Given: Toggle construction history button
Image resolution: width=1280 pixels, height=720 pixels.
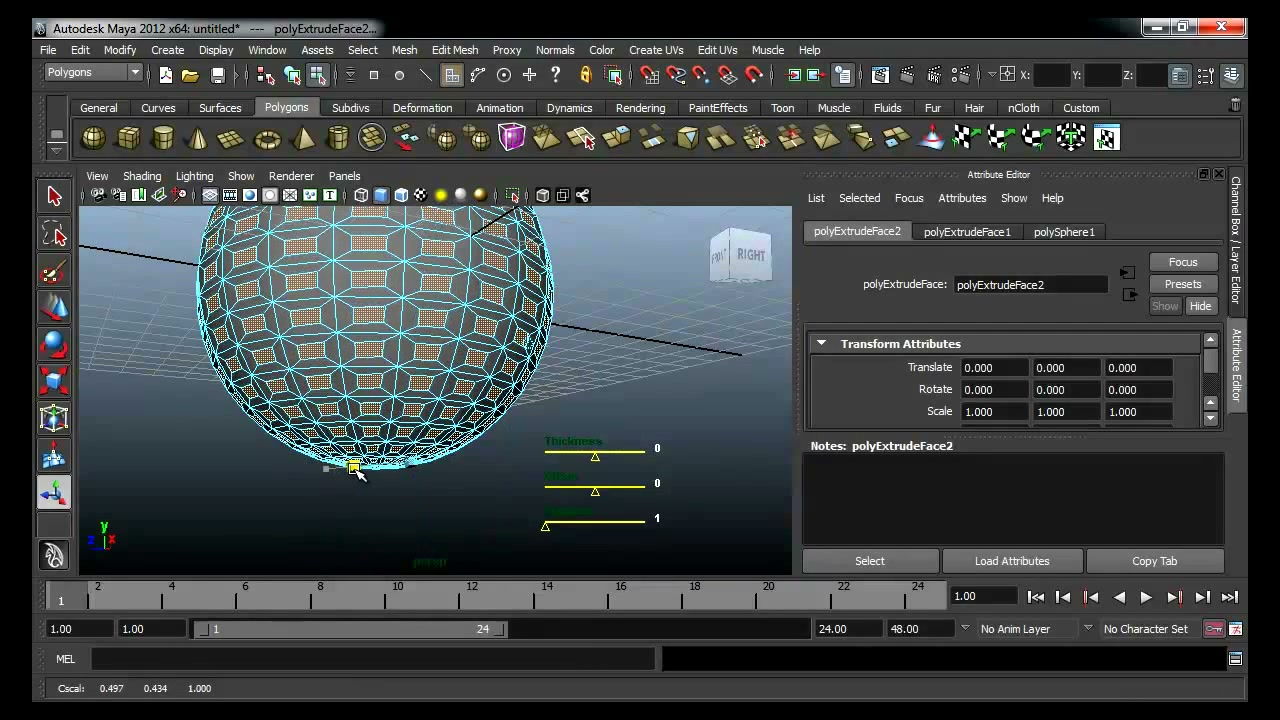Looking at the screenshot, I should (843, 75).
